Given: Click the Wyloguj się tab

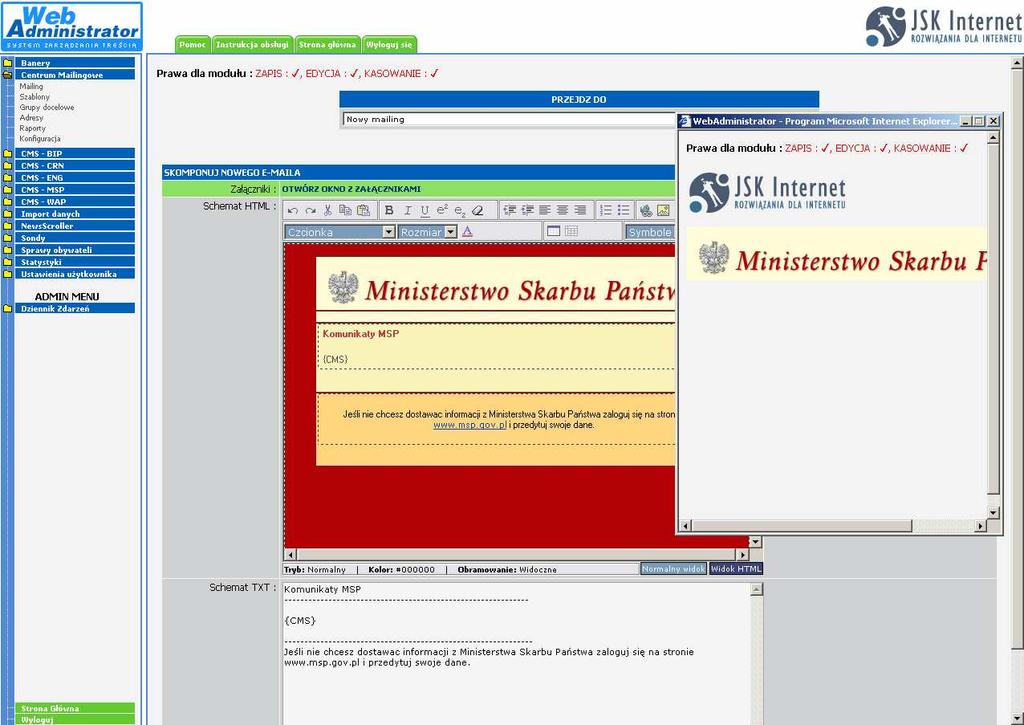Looking at the screenshot, I should pyautogui.click(x=389, y=44).
